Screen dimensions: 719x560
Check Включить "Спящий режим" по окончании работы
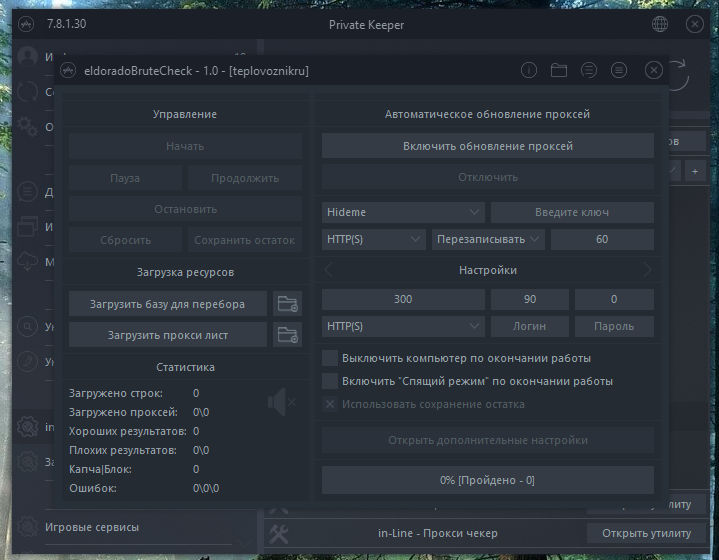coord(330,381)
